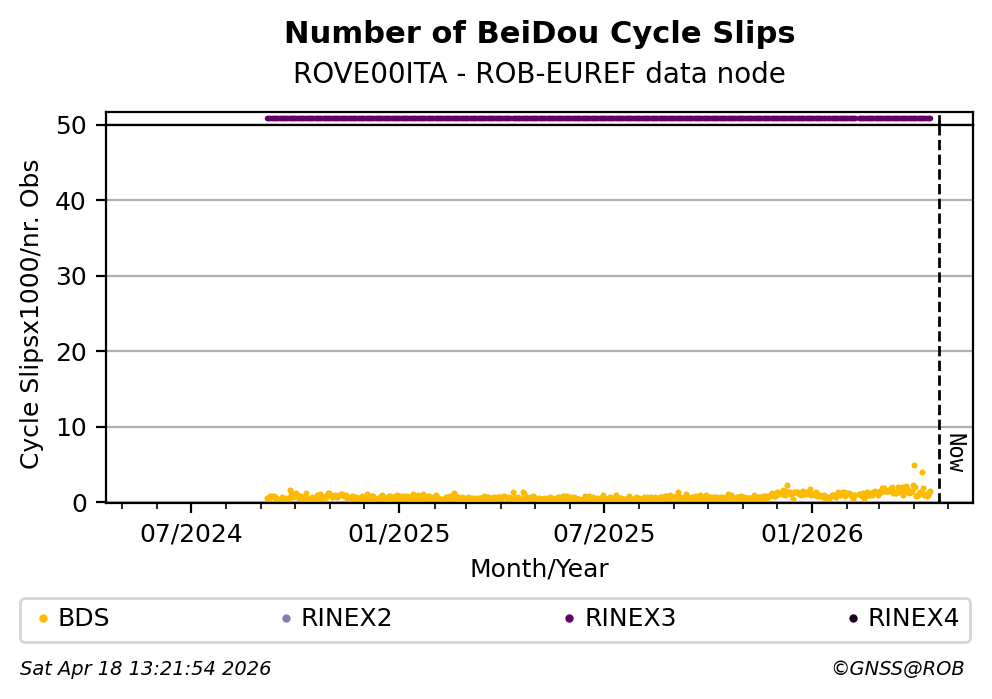This screenshot has width=992, height=699.
Task: Select the BDS legend label
Action: (84, 619)
